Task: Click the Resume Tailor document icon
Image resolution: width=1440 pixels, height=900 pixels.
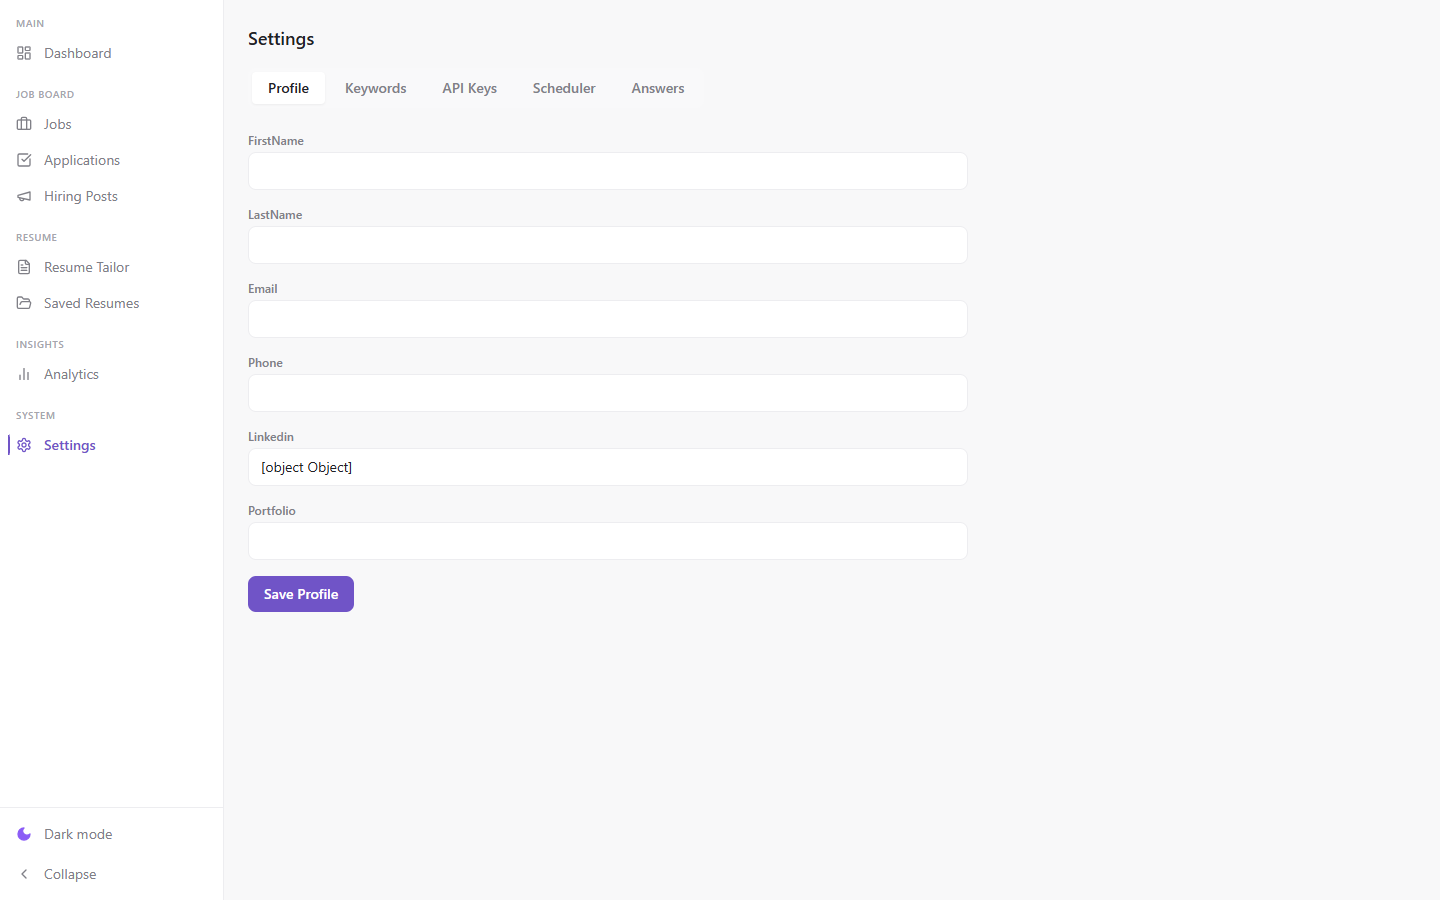Action: coord(24,267)
